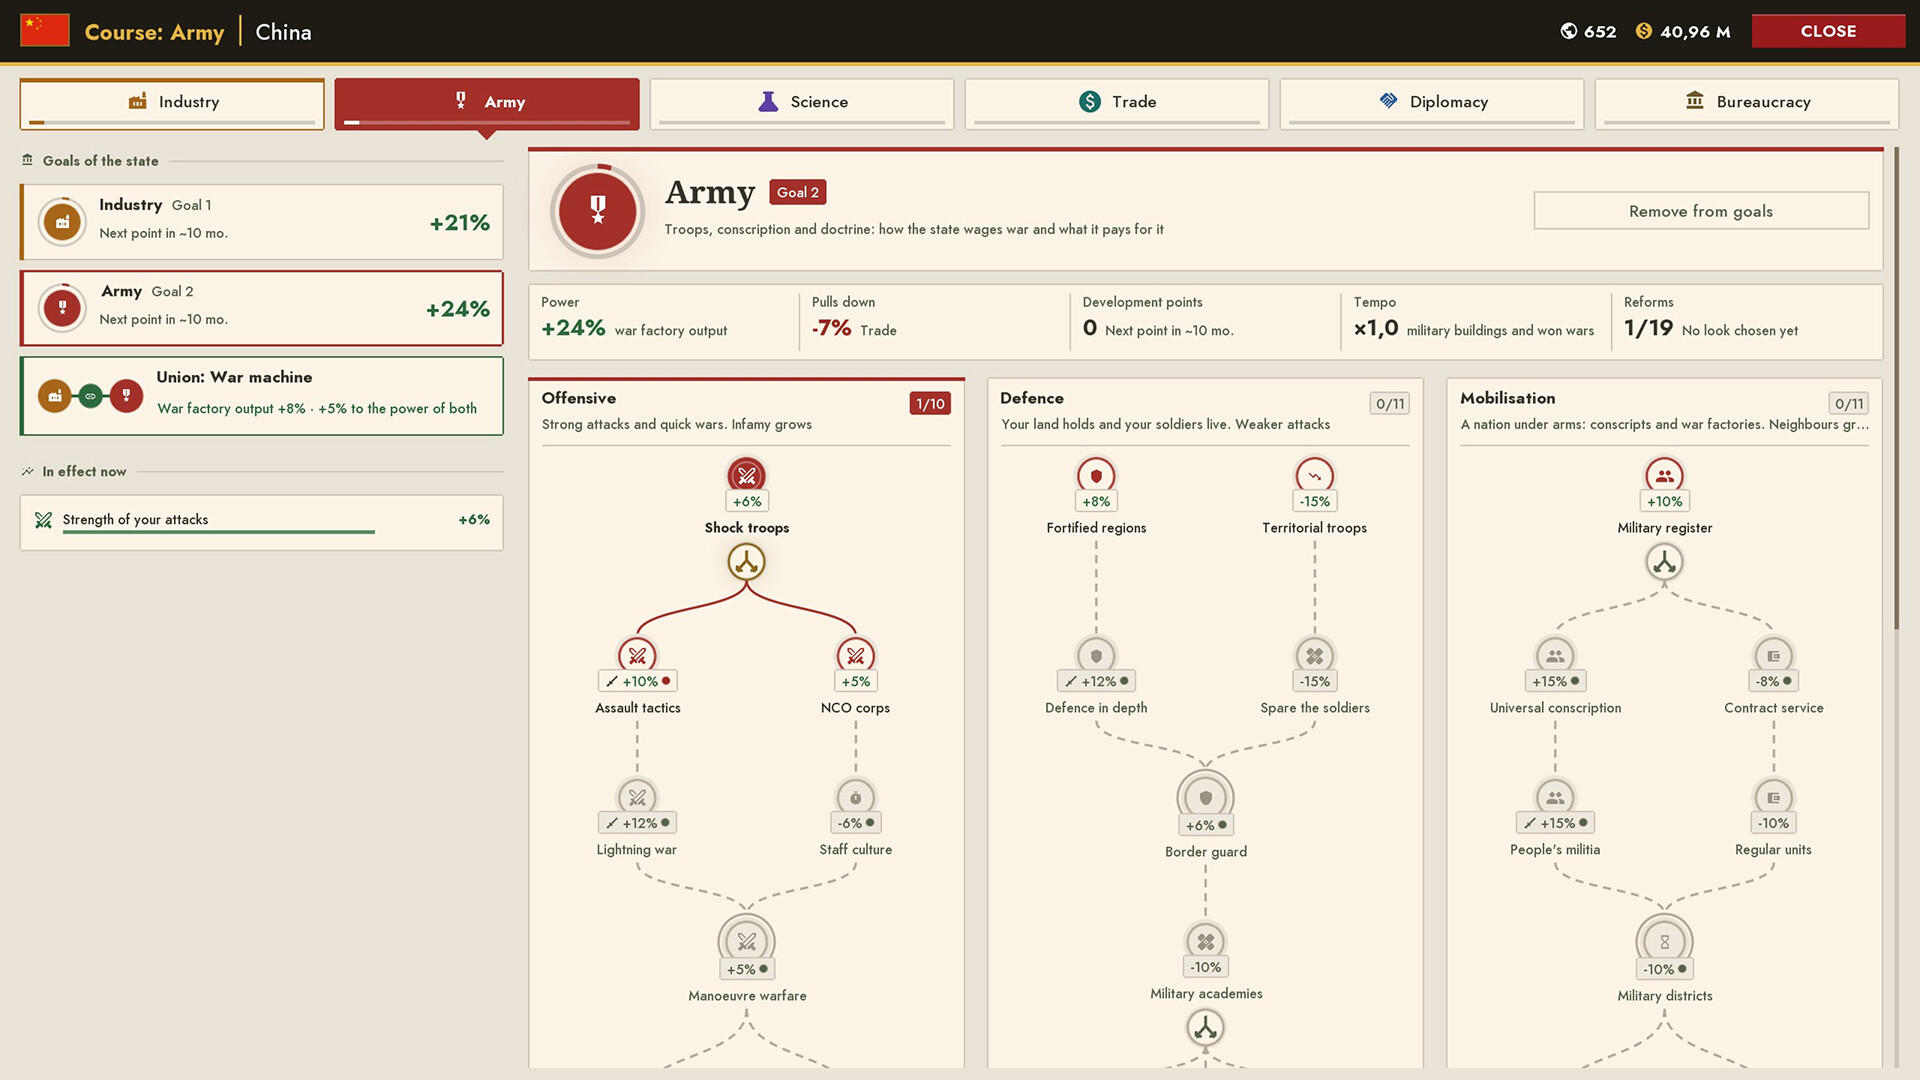Click the branch icon under Shock troops
Viewport: 1920px width, 1080px height.
tap(746, 562)
